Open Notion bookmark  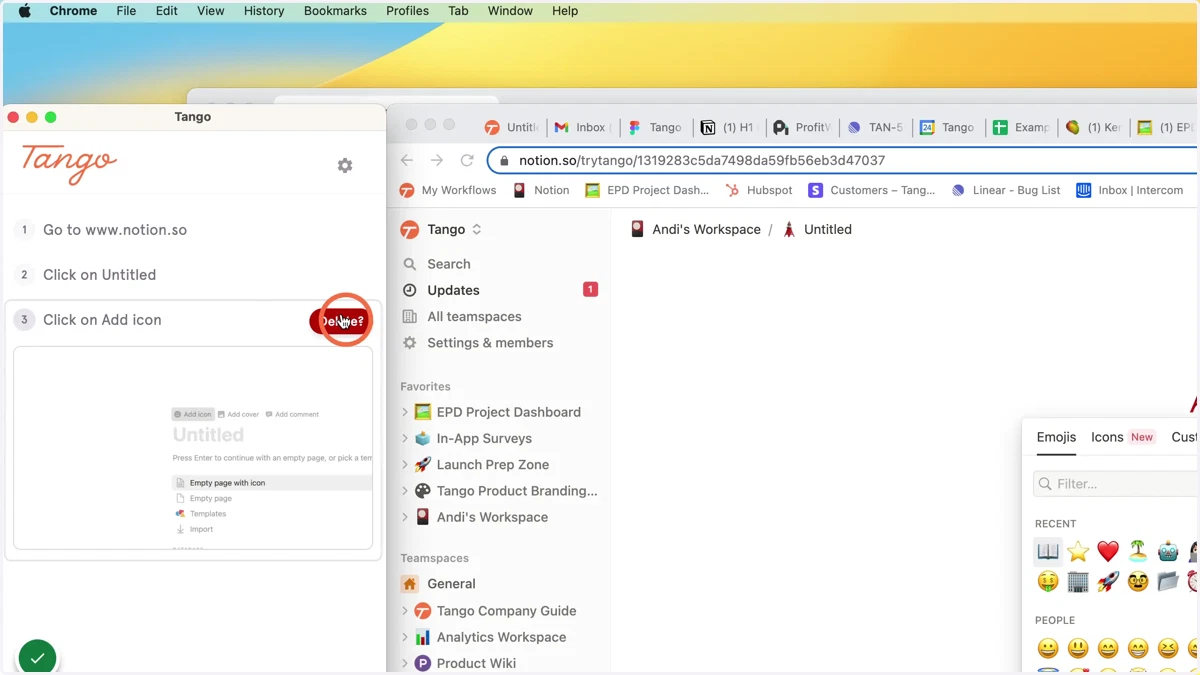pyautogui.click(x=541, y=190)
